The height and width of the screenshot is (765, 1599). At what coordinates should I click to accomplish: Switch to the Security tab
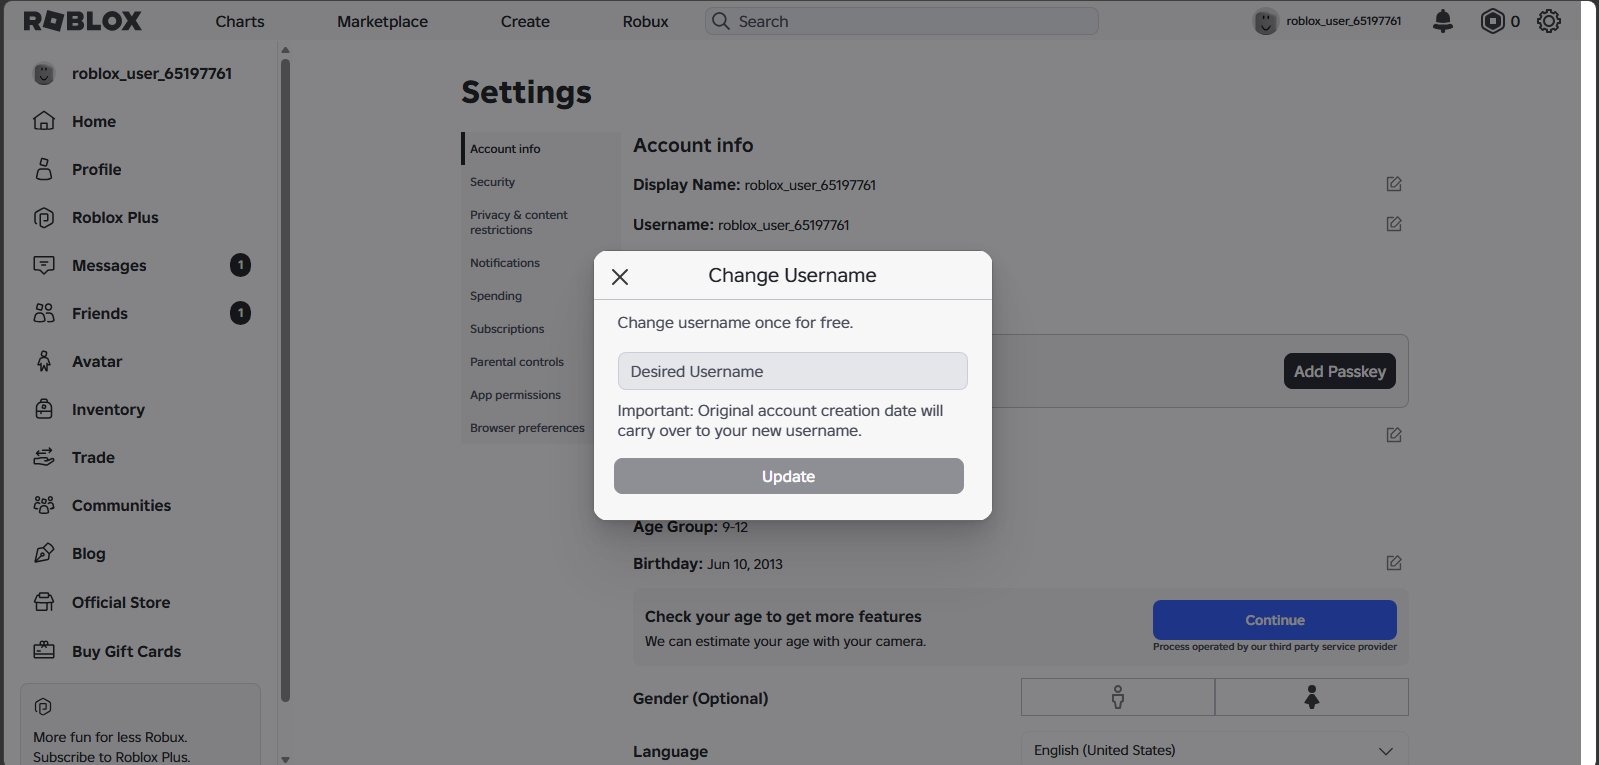[x=541, y=182]
